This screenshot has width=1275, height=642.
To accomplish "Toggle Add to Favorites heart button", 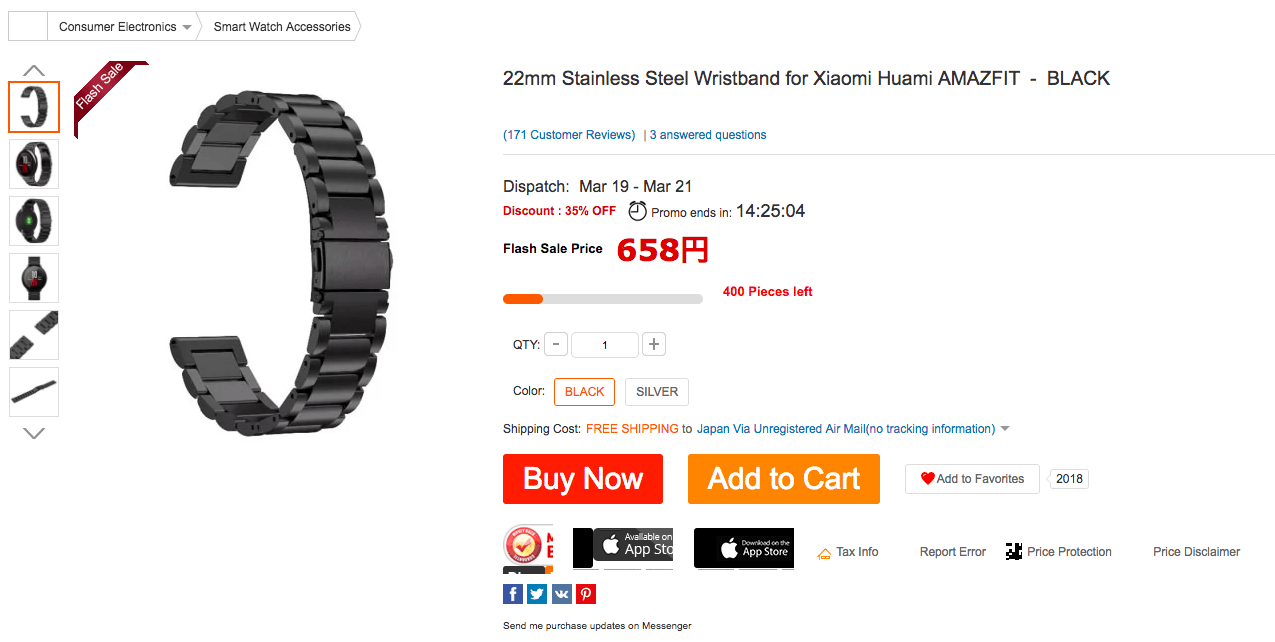I will pos(971,479).
